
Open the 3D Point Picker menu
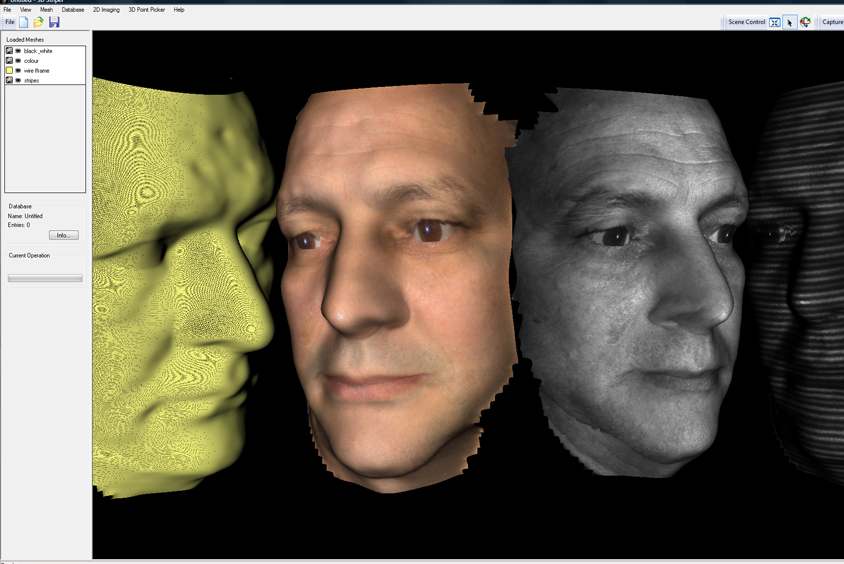click(x=146, y=10)
